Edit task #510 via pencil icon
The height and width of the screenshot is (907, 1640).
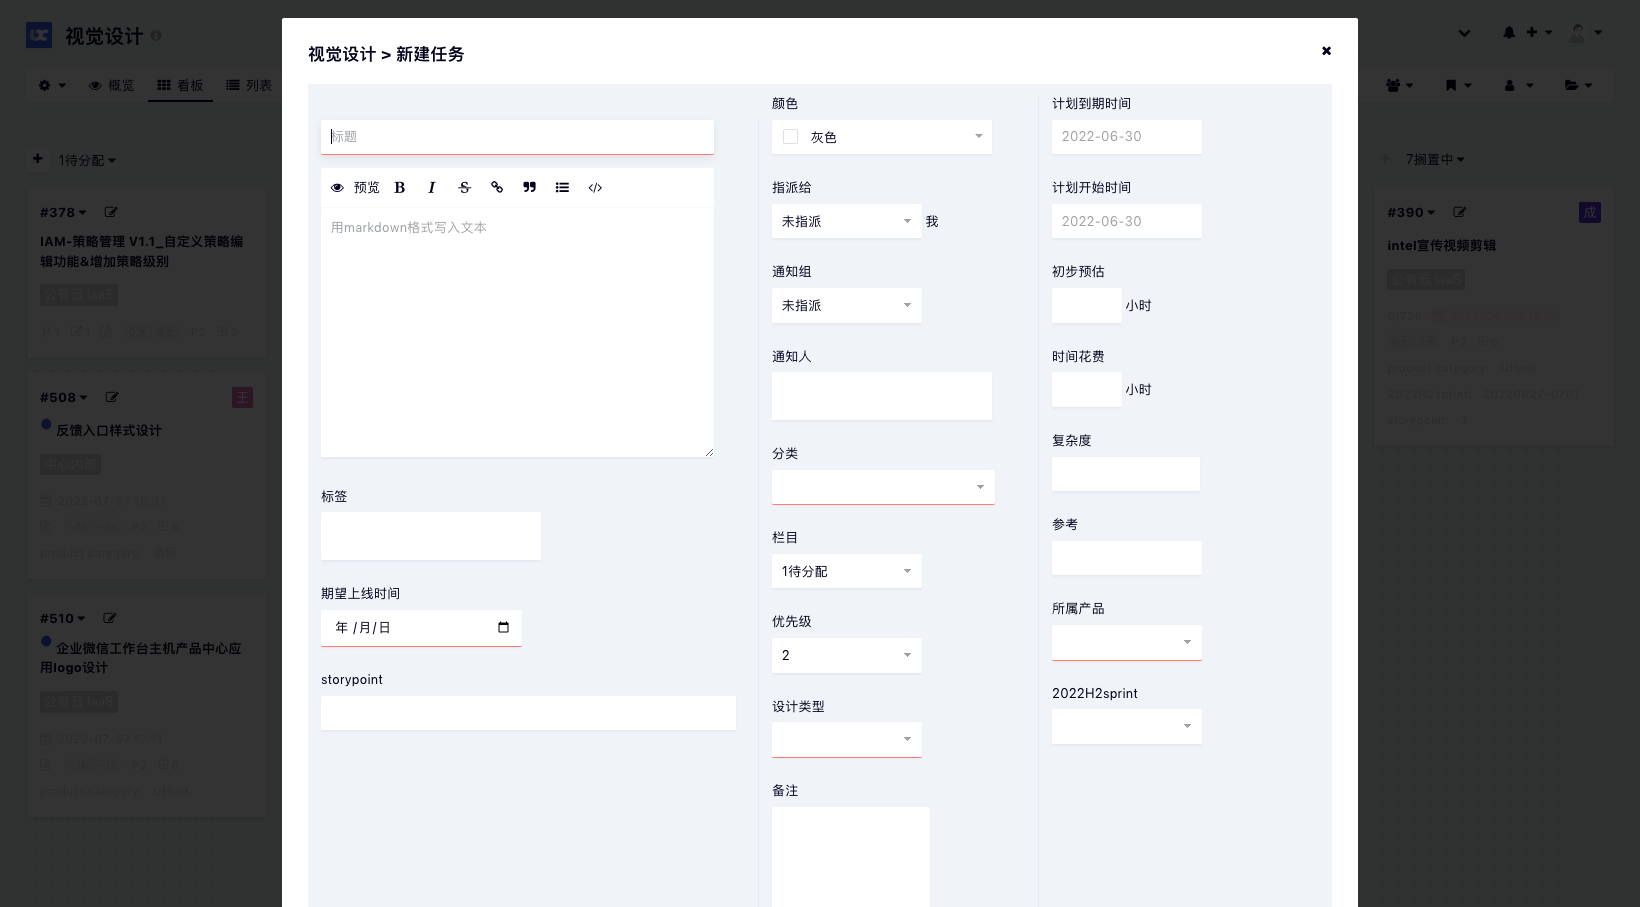coord(110,618)
